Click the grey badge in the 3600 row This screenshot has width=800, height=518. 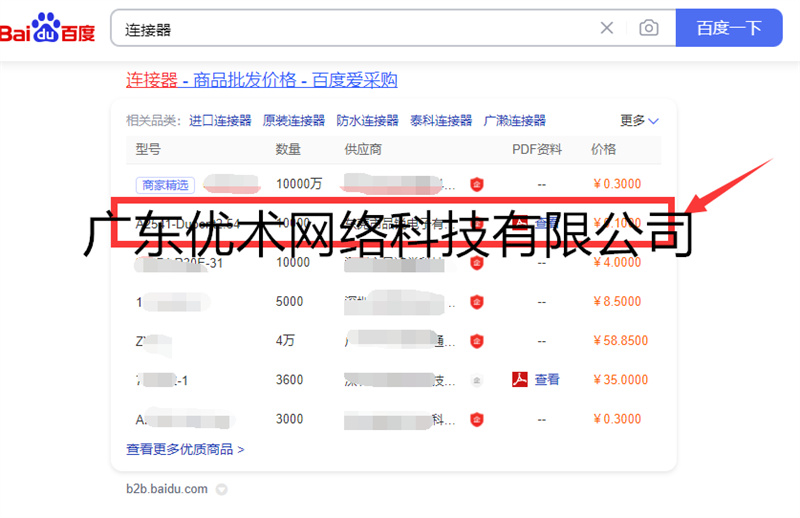coord(477,380)
